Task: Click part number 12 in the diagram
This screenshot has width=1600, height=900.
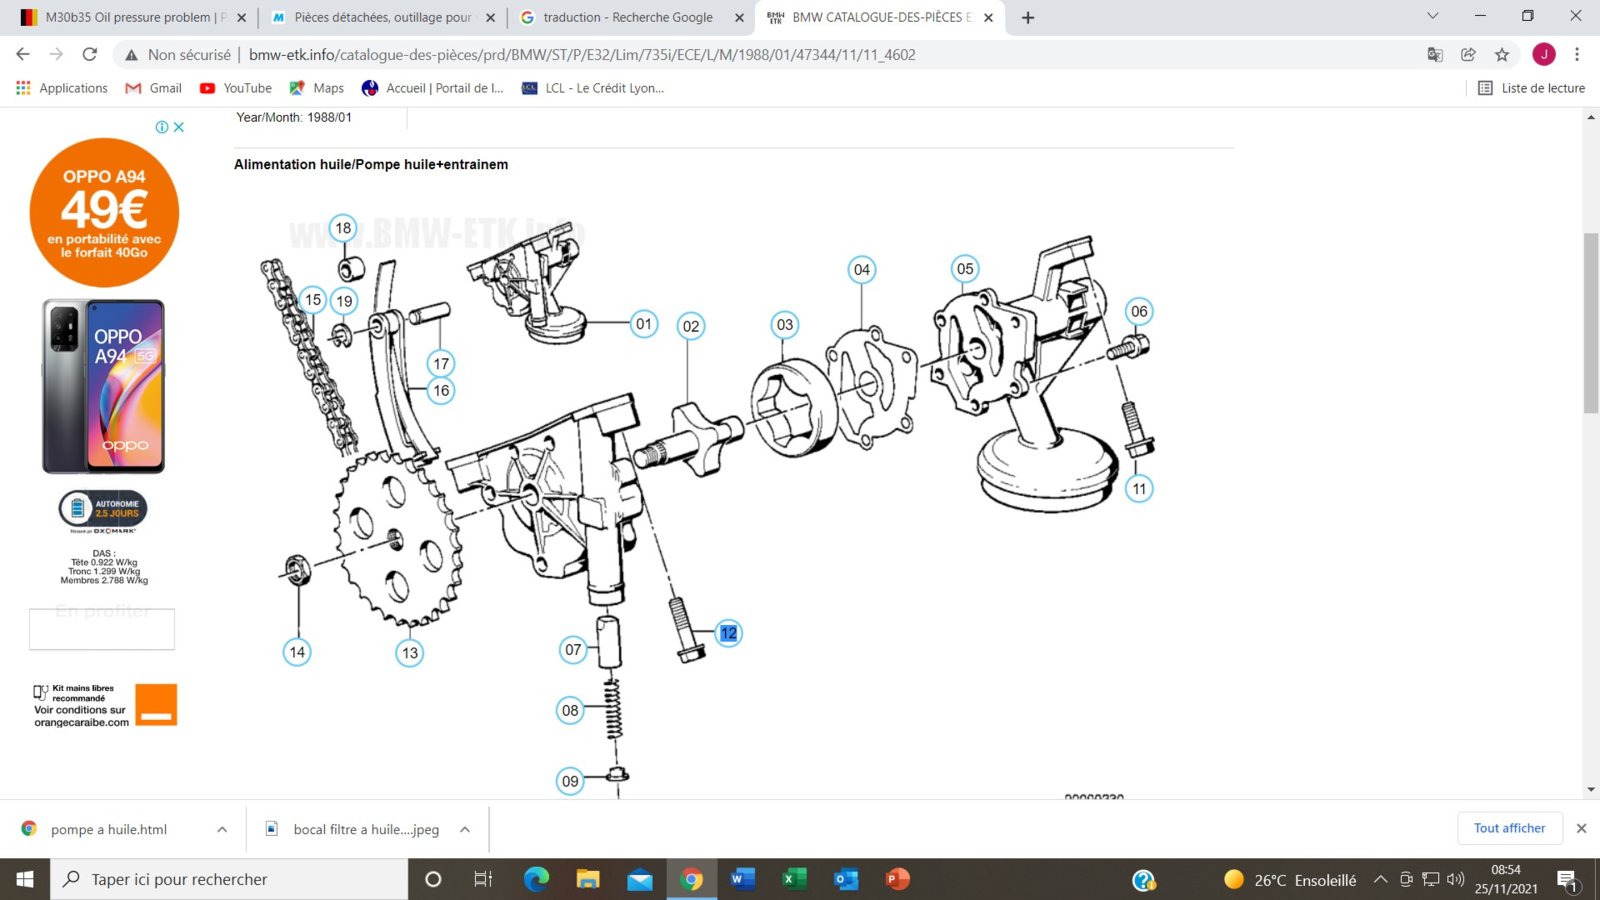Action: (728, 633)
